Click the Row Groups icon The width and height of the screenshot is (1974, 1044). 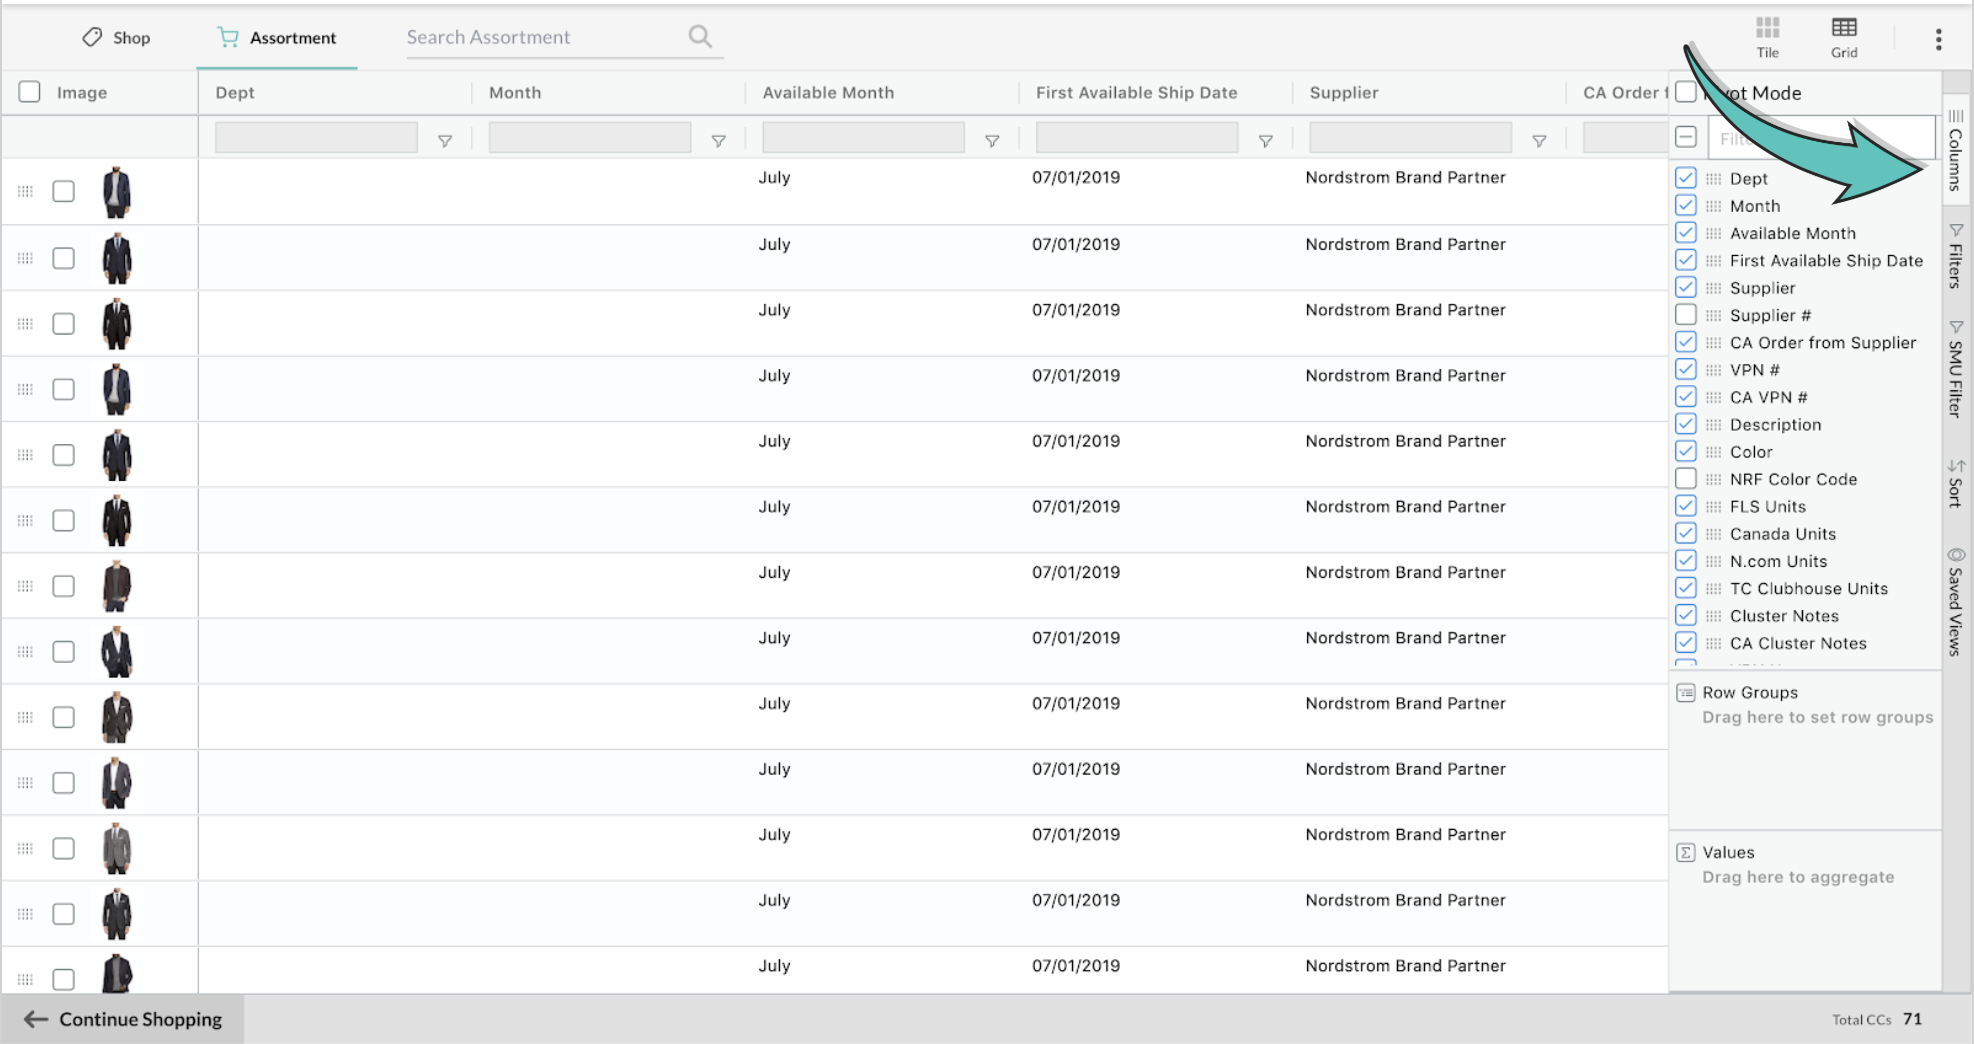pyautogui.click(x=1686, y=692)
